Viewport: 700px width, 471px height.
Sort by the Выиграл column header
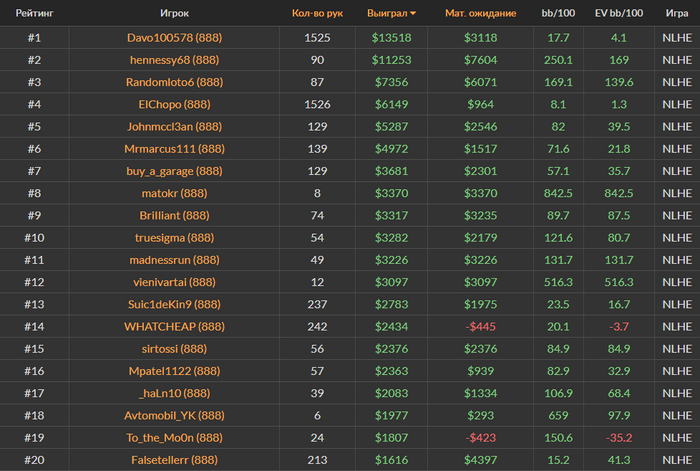[387, 13]
